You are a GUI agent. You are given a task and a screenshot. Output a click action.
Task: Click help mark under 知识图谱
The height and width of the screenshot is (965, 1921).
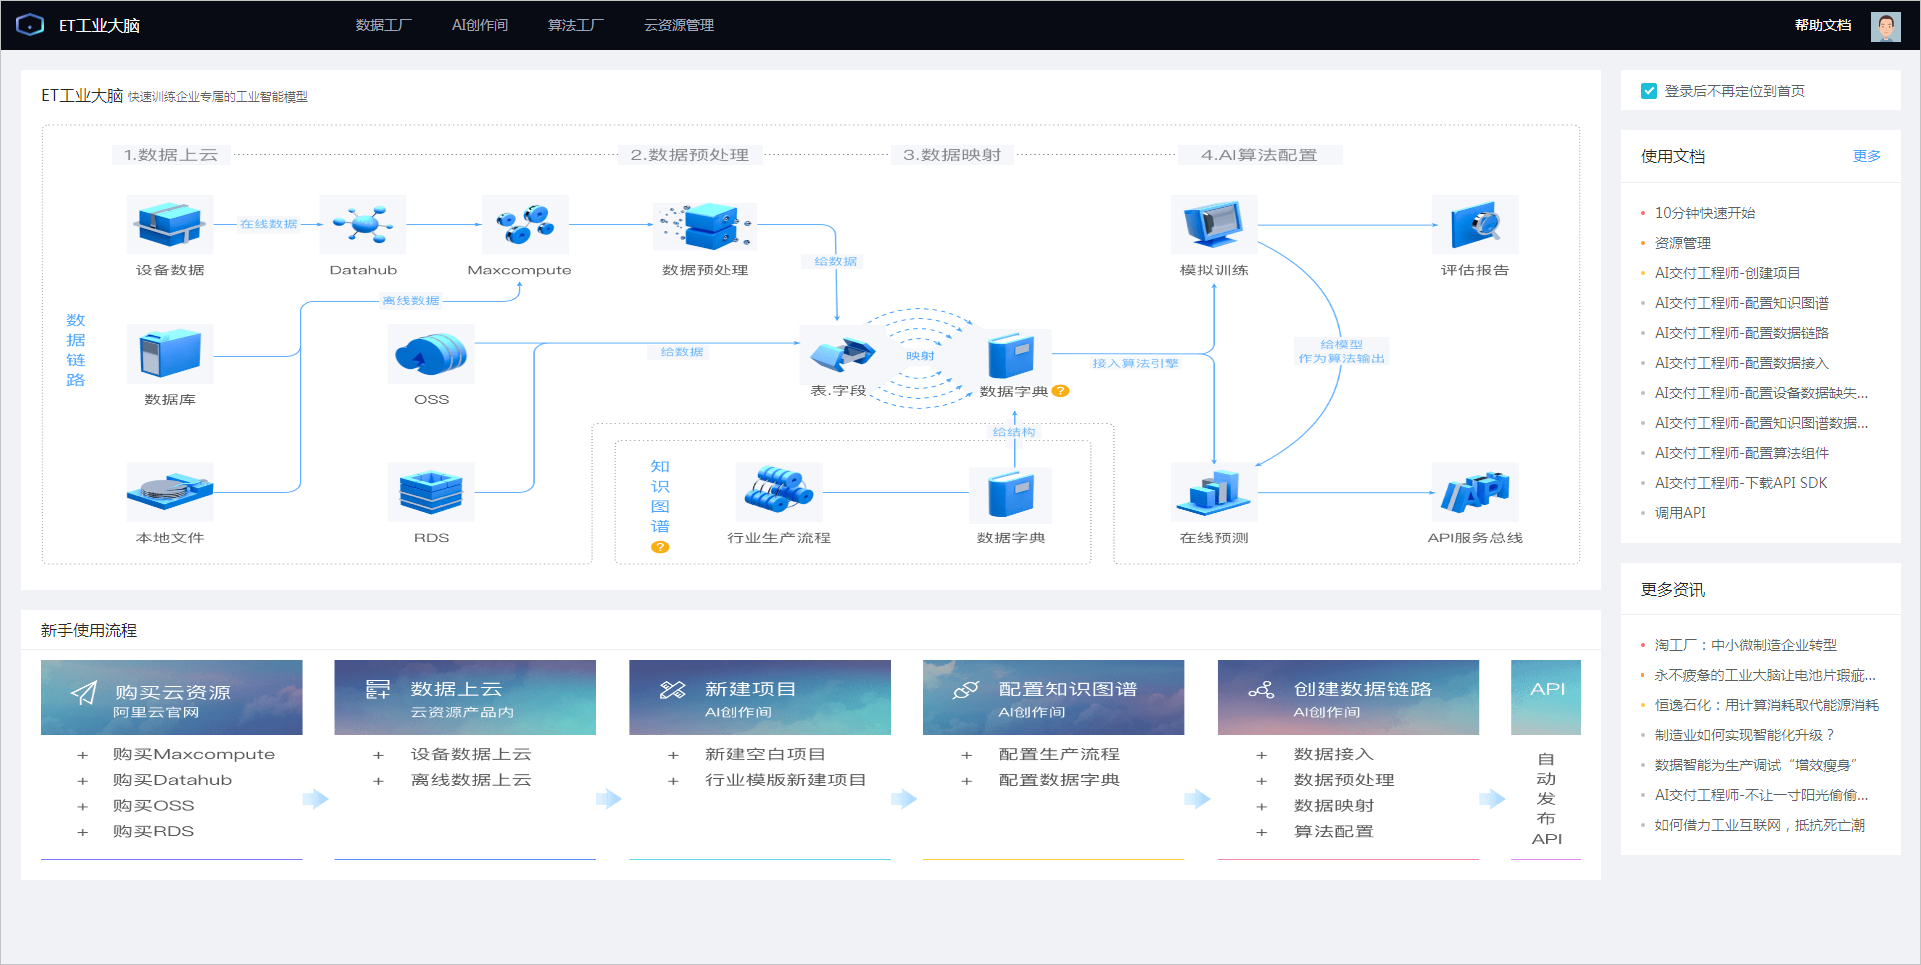click(x=660, y=547)
